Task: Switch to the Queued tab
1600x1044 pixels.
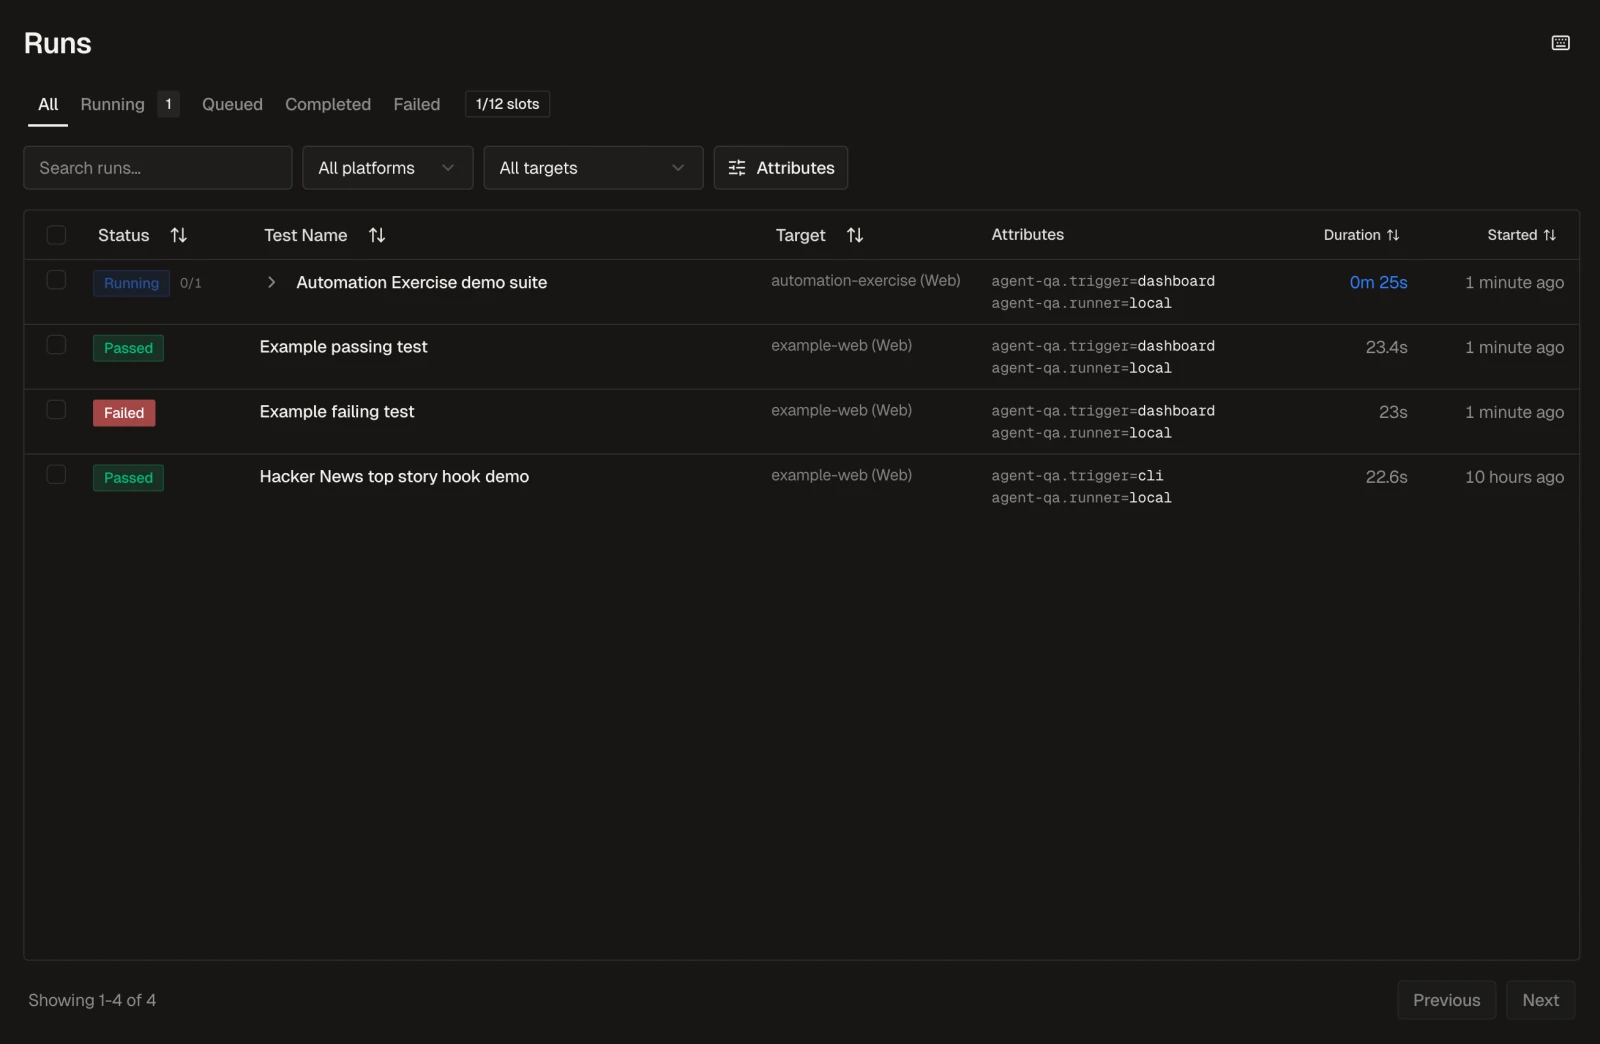Action: 232,104
